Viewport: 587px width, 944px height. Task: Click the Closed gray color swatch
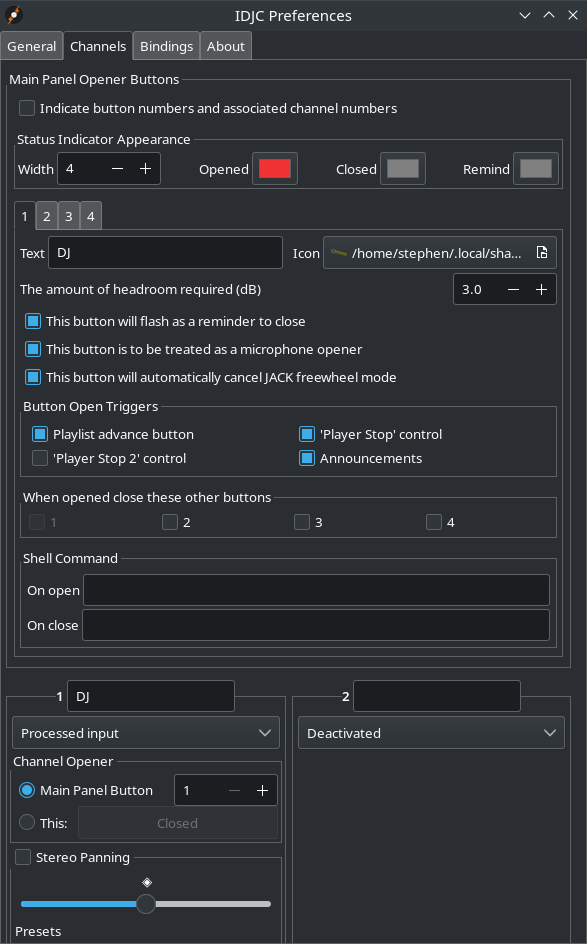pyautogui.click(x=403, y=169)
